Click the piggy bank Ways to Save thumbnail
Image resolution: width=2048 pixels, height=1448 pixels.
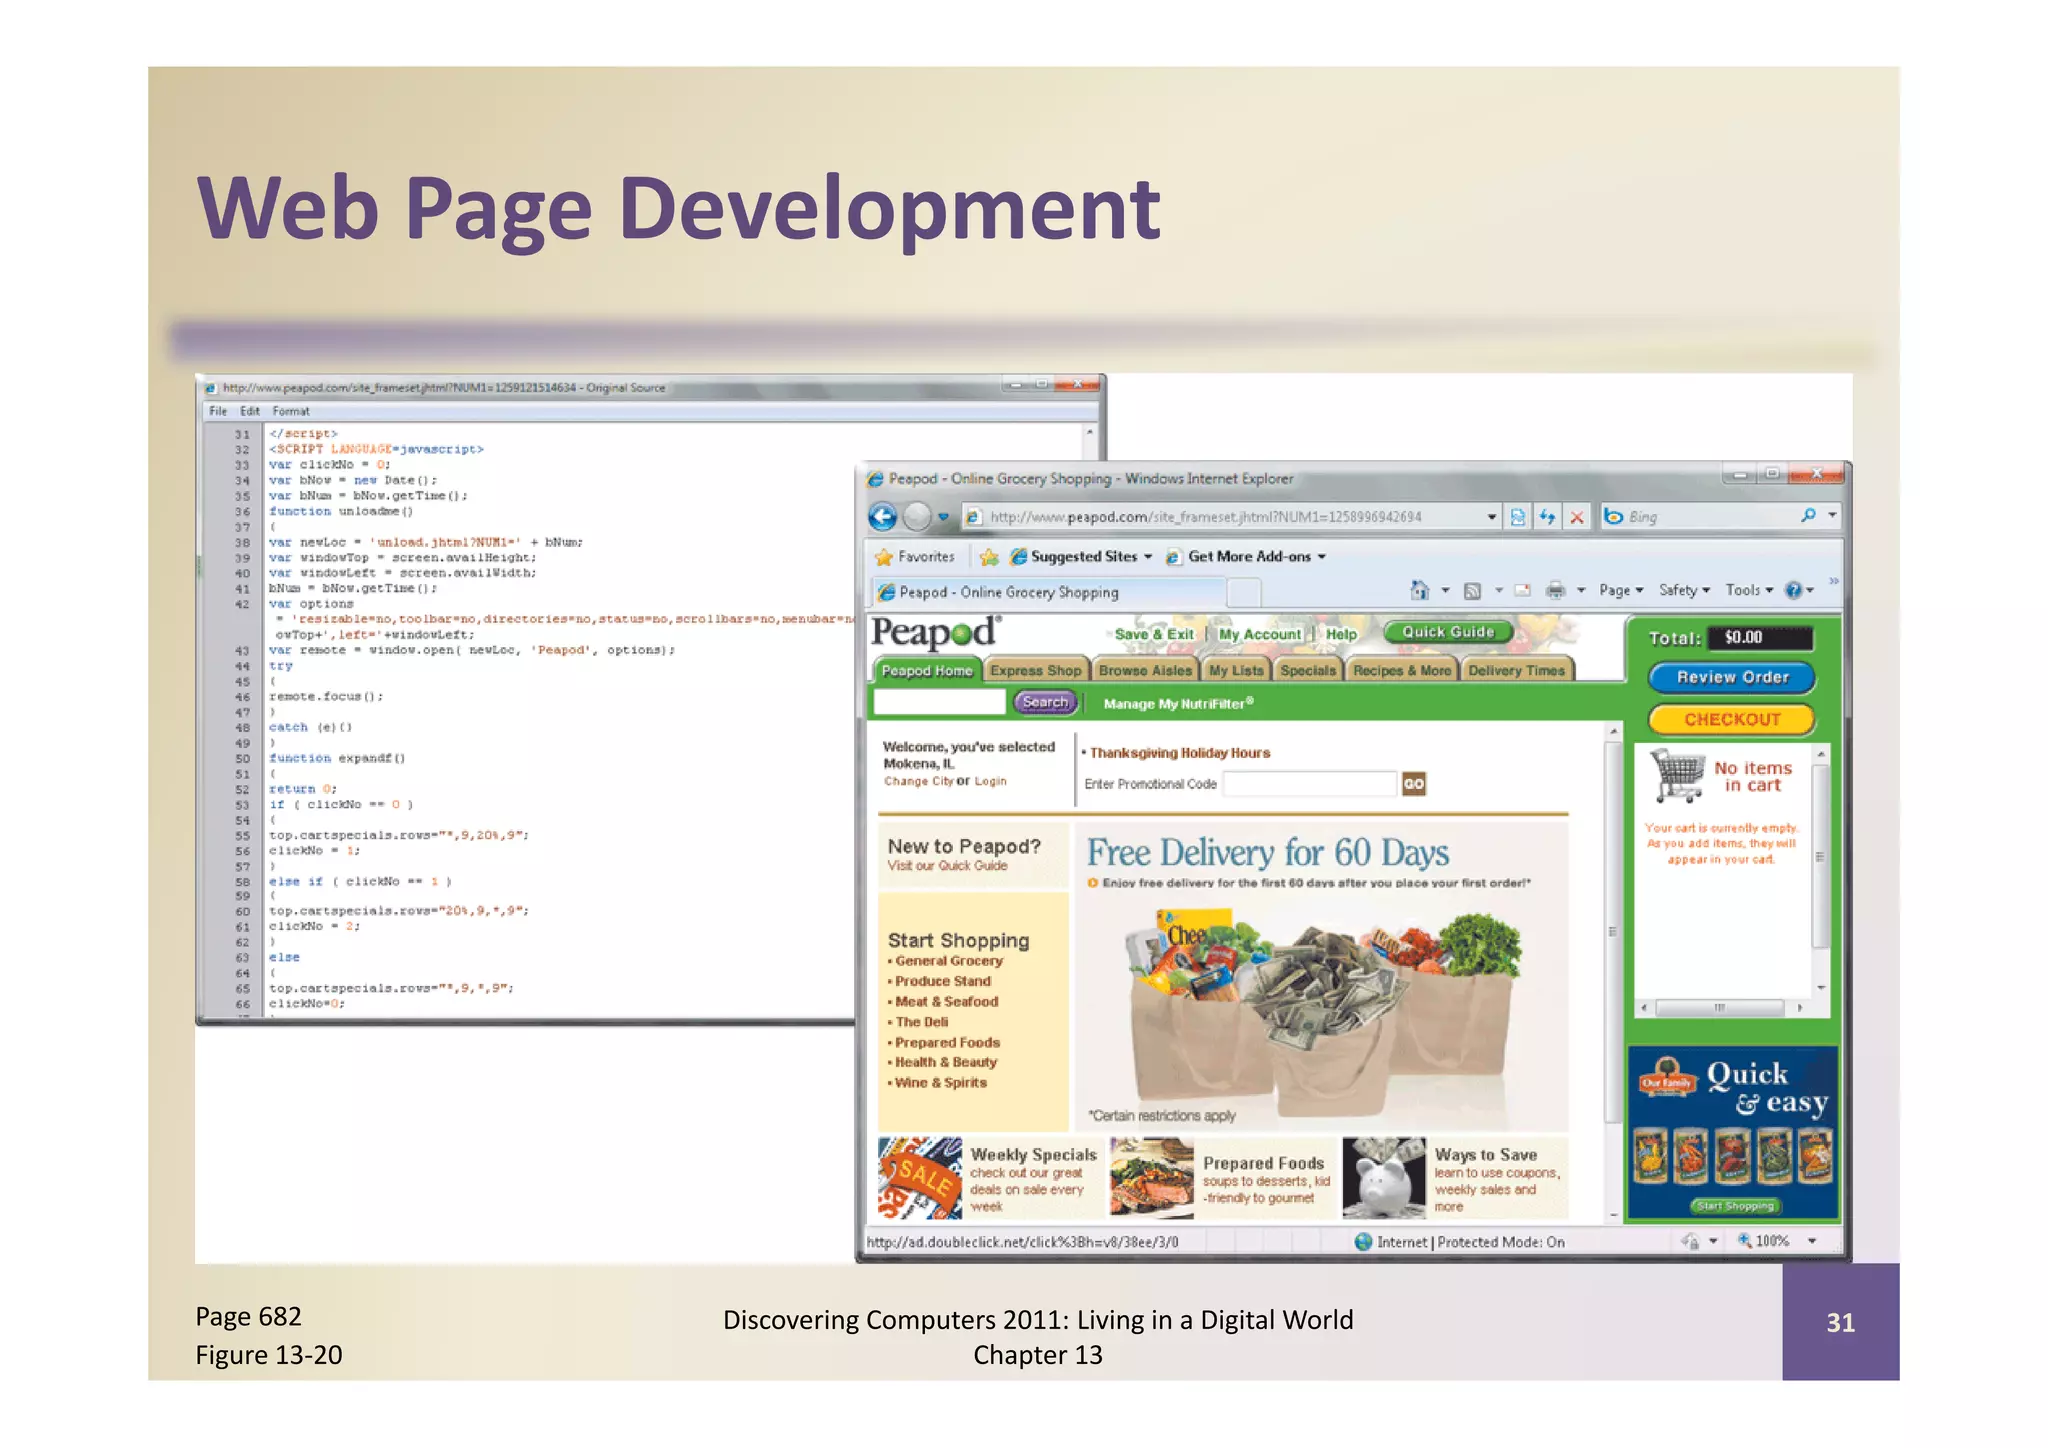click(x=1384, y=1178)
